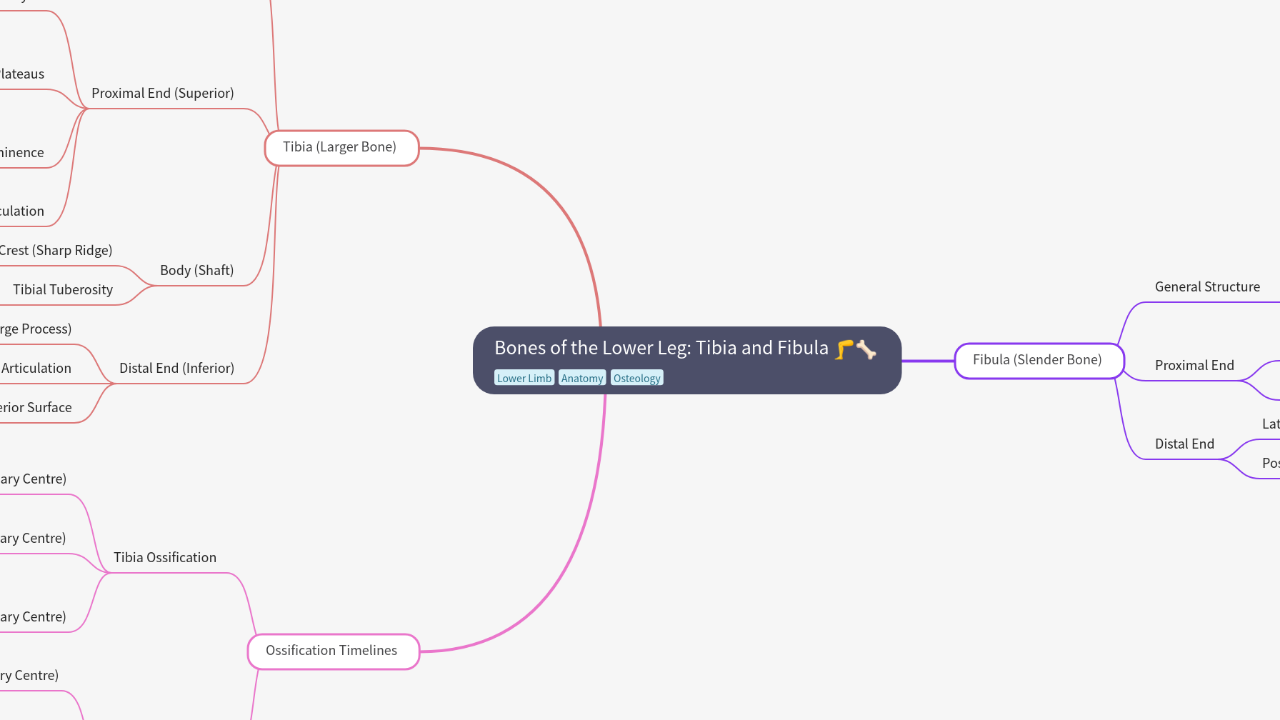Click the Tibial Tuberosity leaf
1280x720 pixels.
pos(63,290)
